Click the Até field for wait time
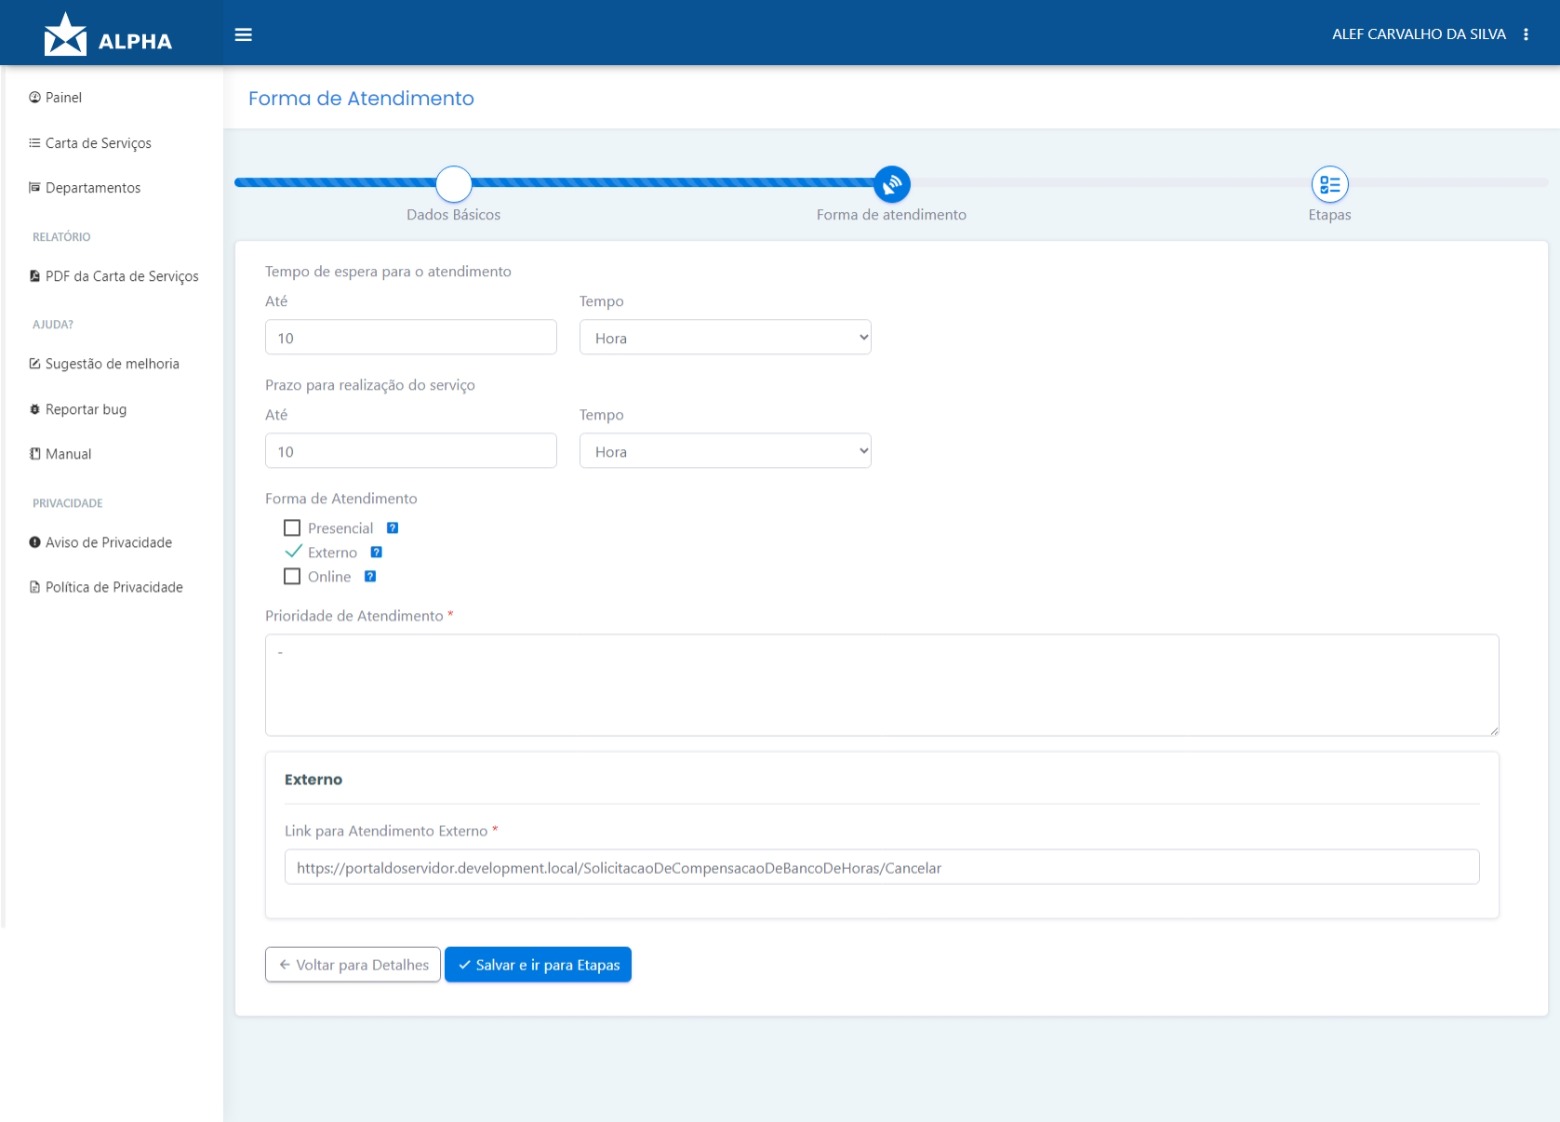The width and height of the screenshot is (1560, 1122). pyautogui.click(x=411, y=337)
